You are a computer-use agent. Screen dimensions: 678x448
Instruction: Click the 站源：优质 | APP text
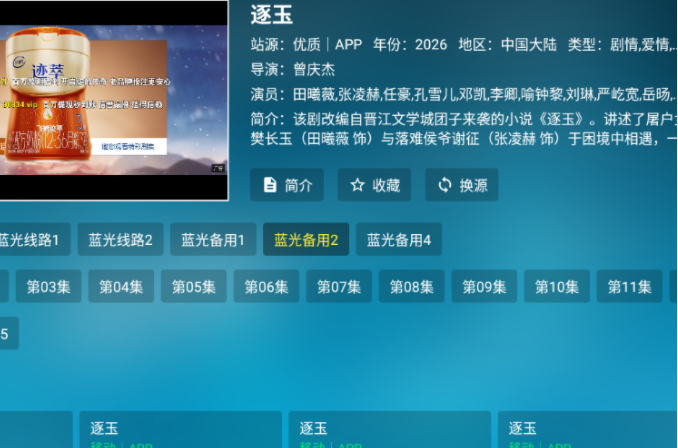(306, 44)
